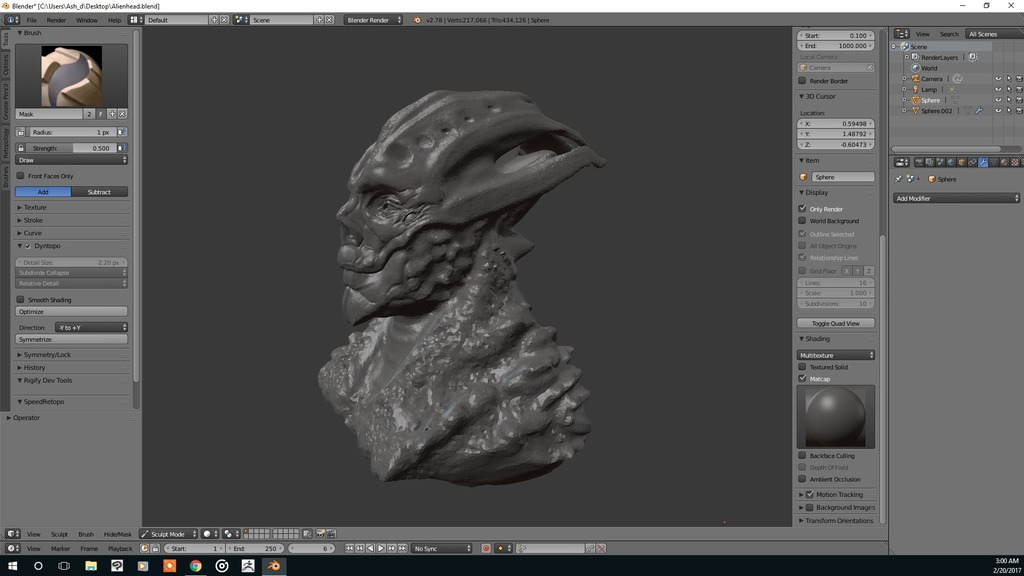This screenshot has width=1024, height=576.
Task: Click the Camera icon in the Outliner
Action: (915, 79)
